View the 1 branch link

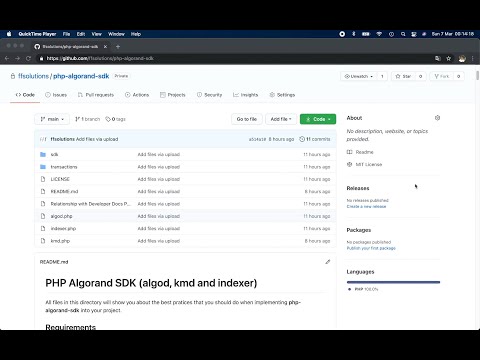(87, 119)
